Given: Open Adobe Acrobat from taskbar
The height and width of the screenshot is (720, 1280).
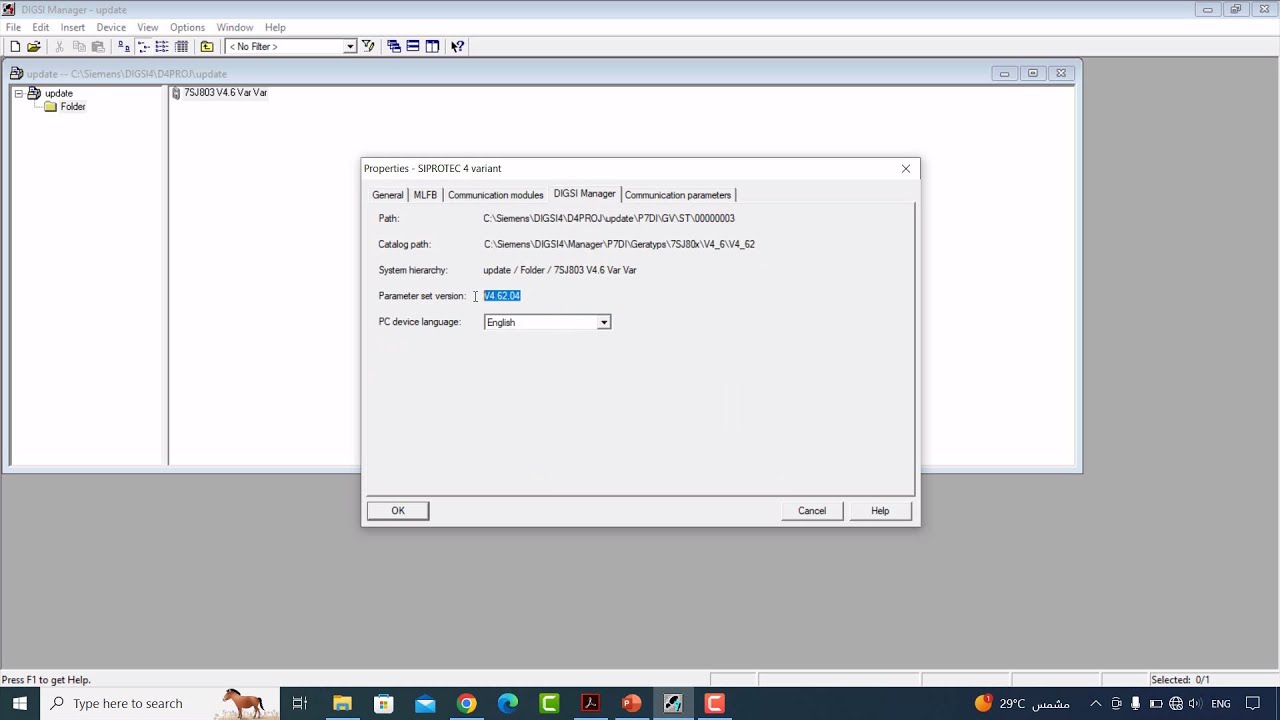Looking at the screenshot, I should [590, 703].
